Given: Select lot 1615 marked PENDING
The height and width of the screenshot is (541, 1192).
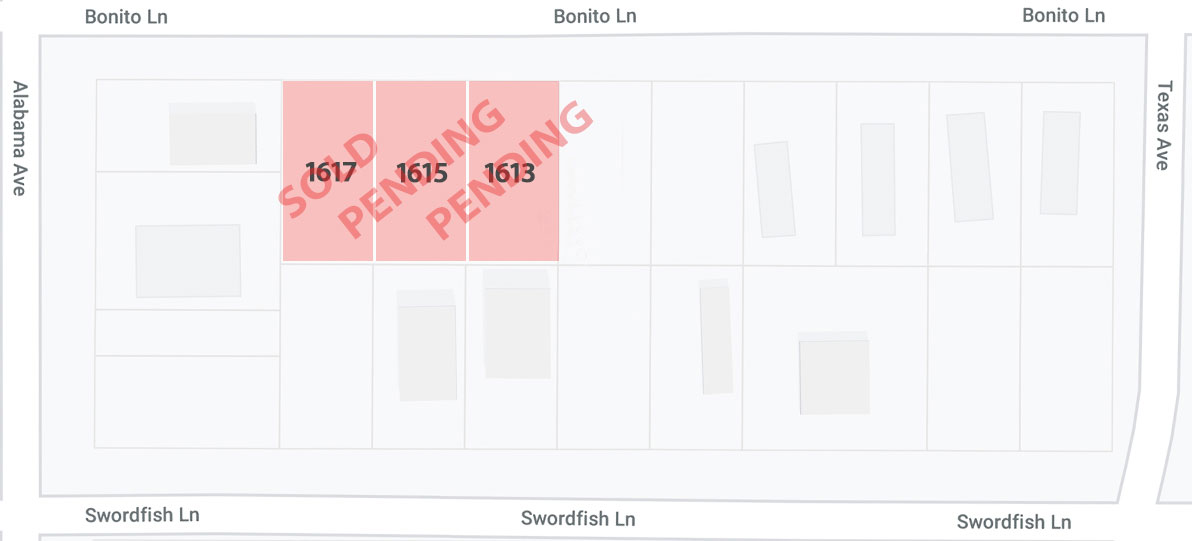Looking at the screenshot, I should (x=420, y=171).
